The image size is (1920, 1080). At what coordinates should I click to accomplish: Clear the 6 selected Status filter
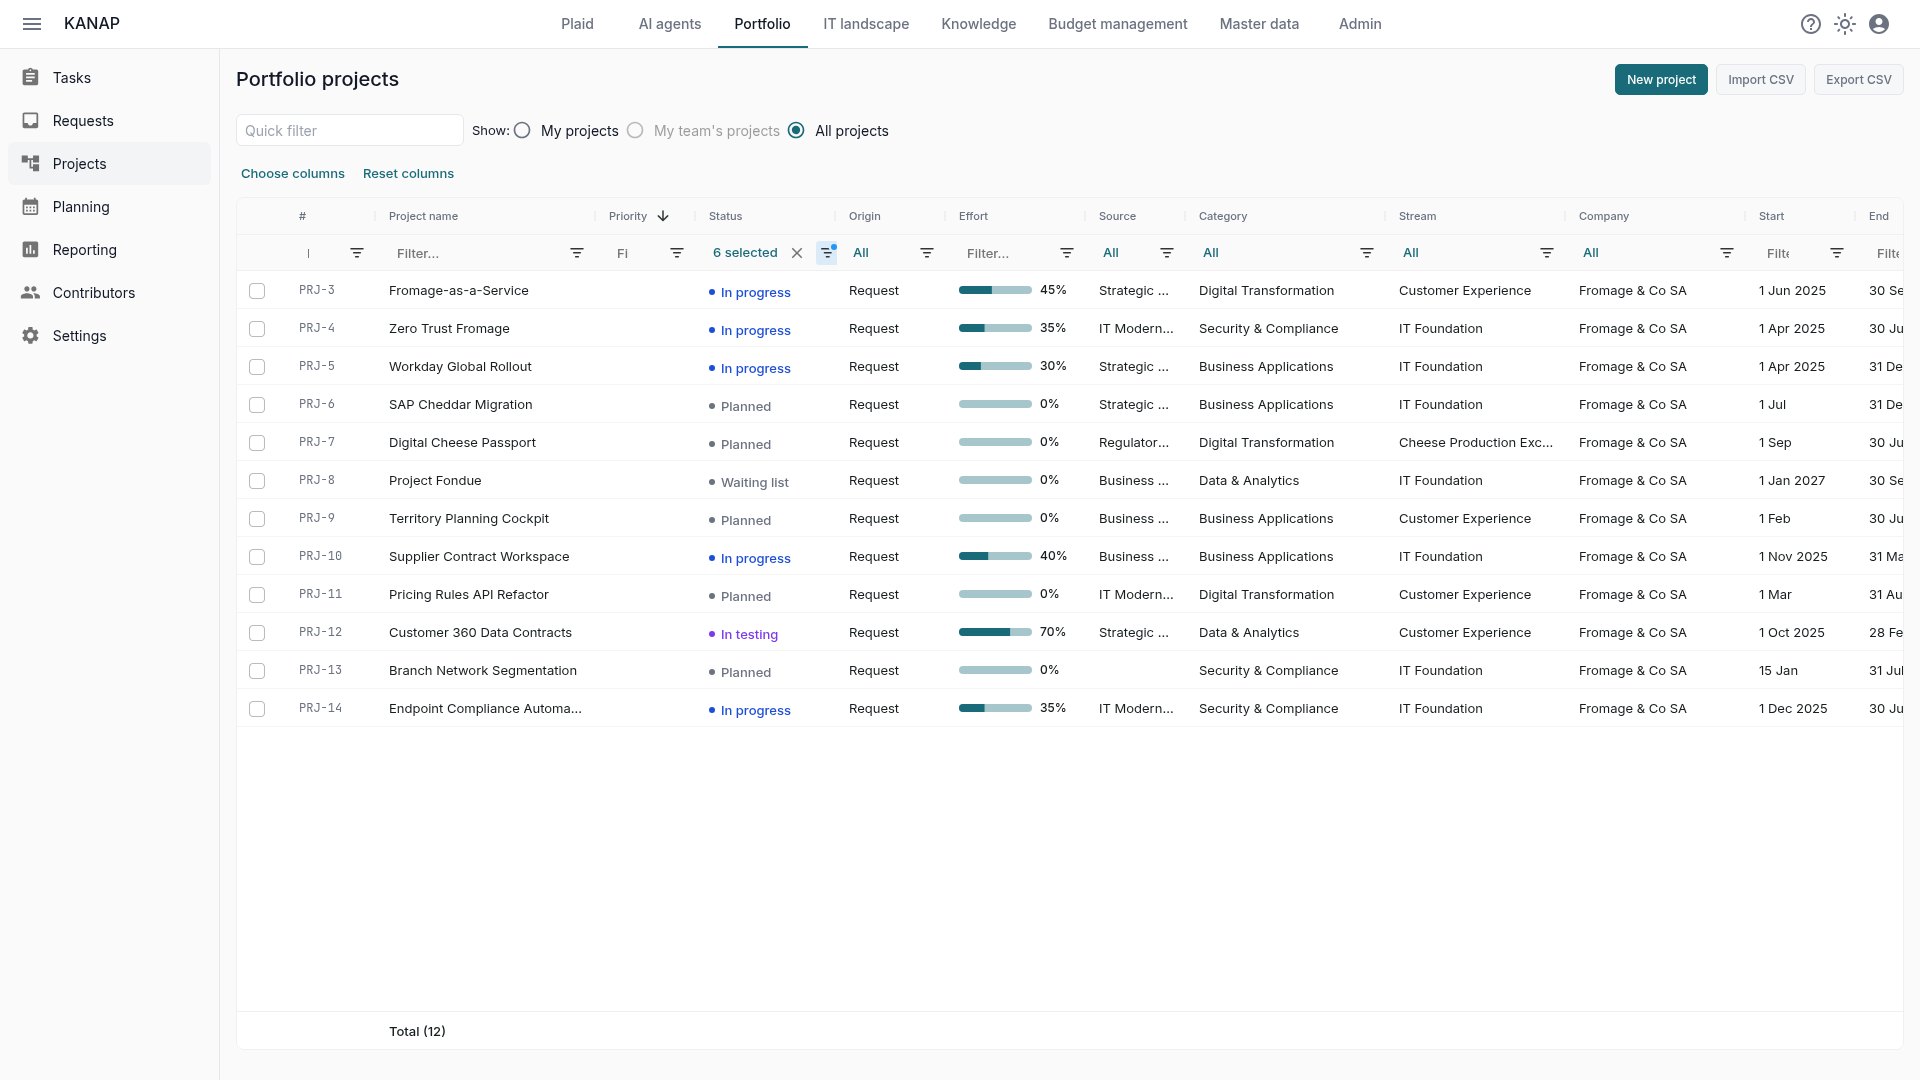point(797,253)
